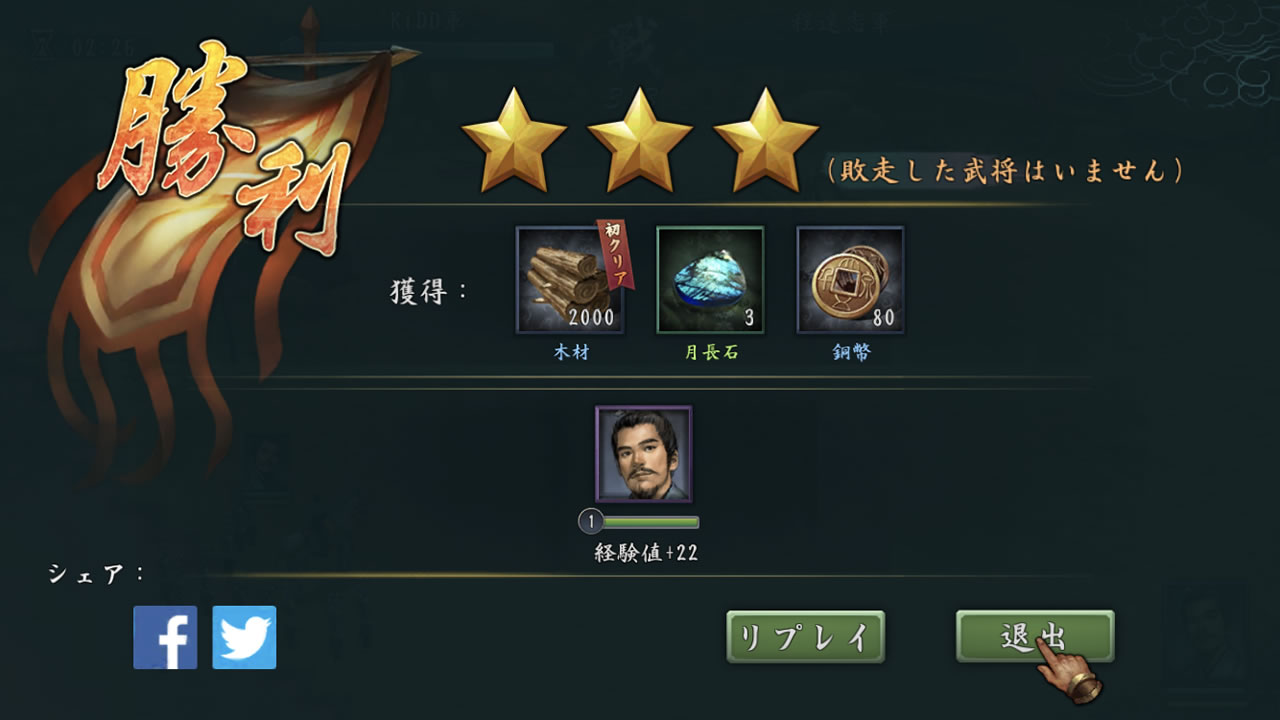Click the シェア share label

tap(97, 574)
